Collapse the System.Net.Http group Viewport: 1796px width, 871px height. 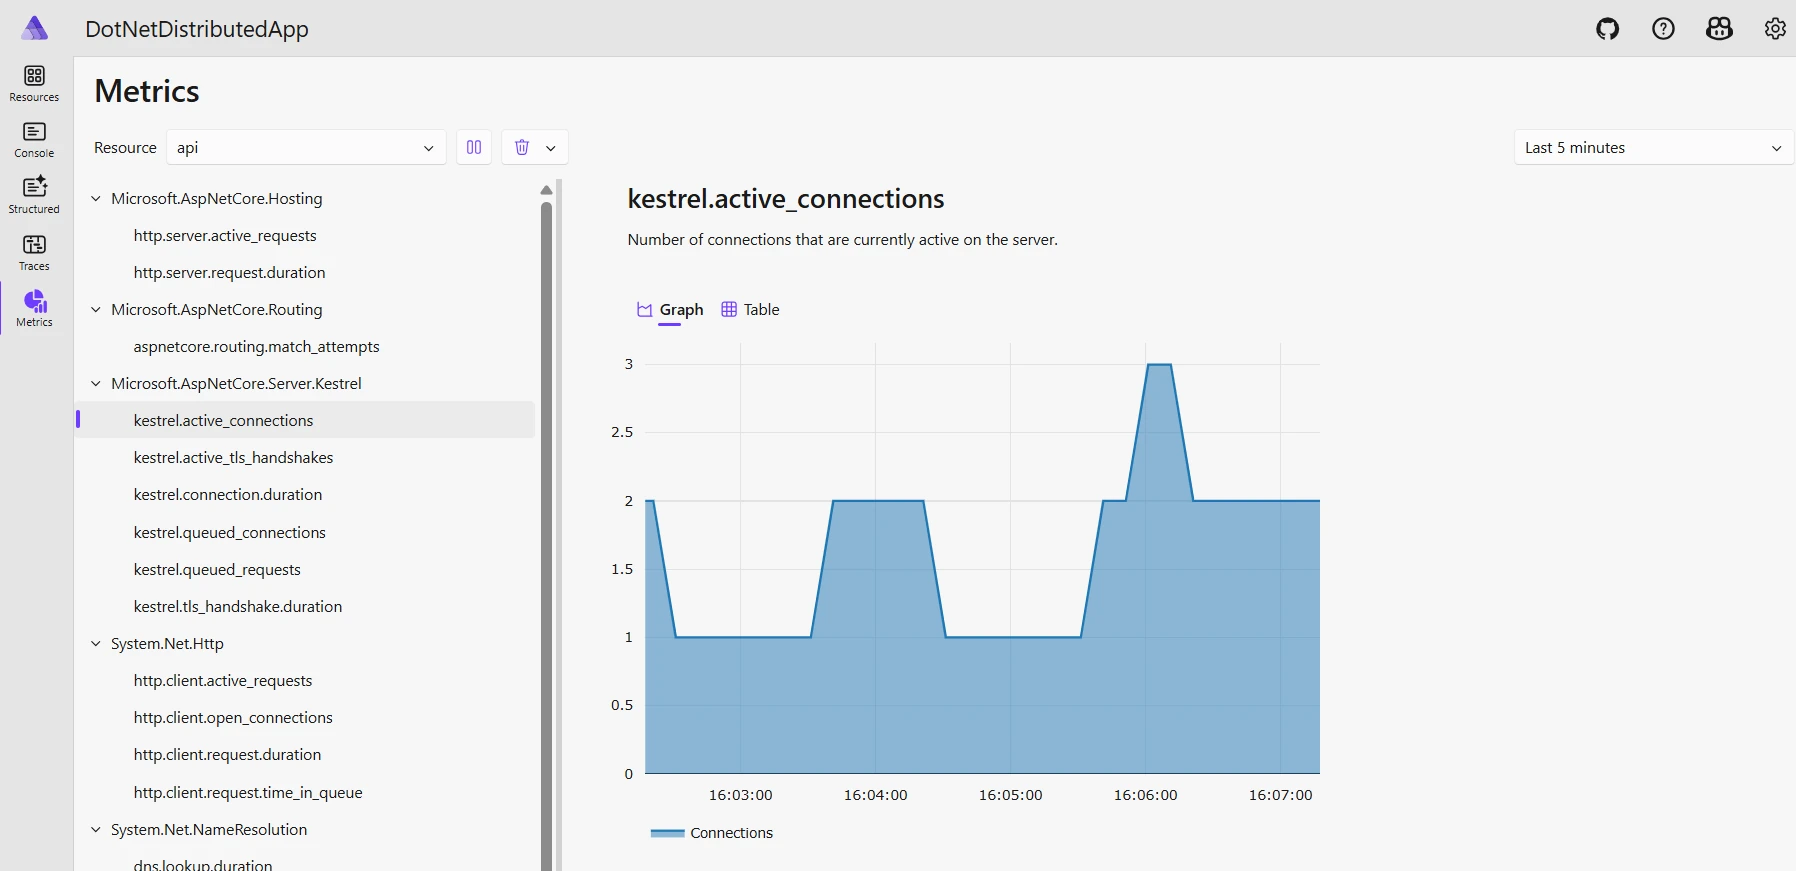(96, 644)
